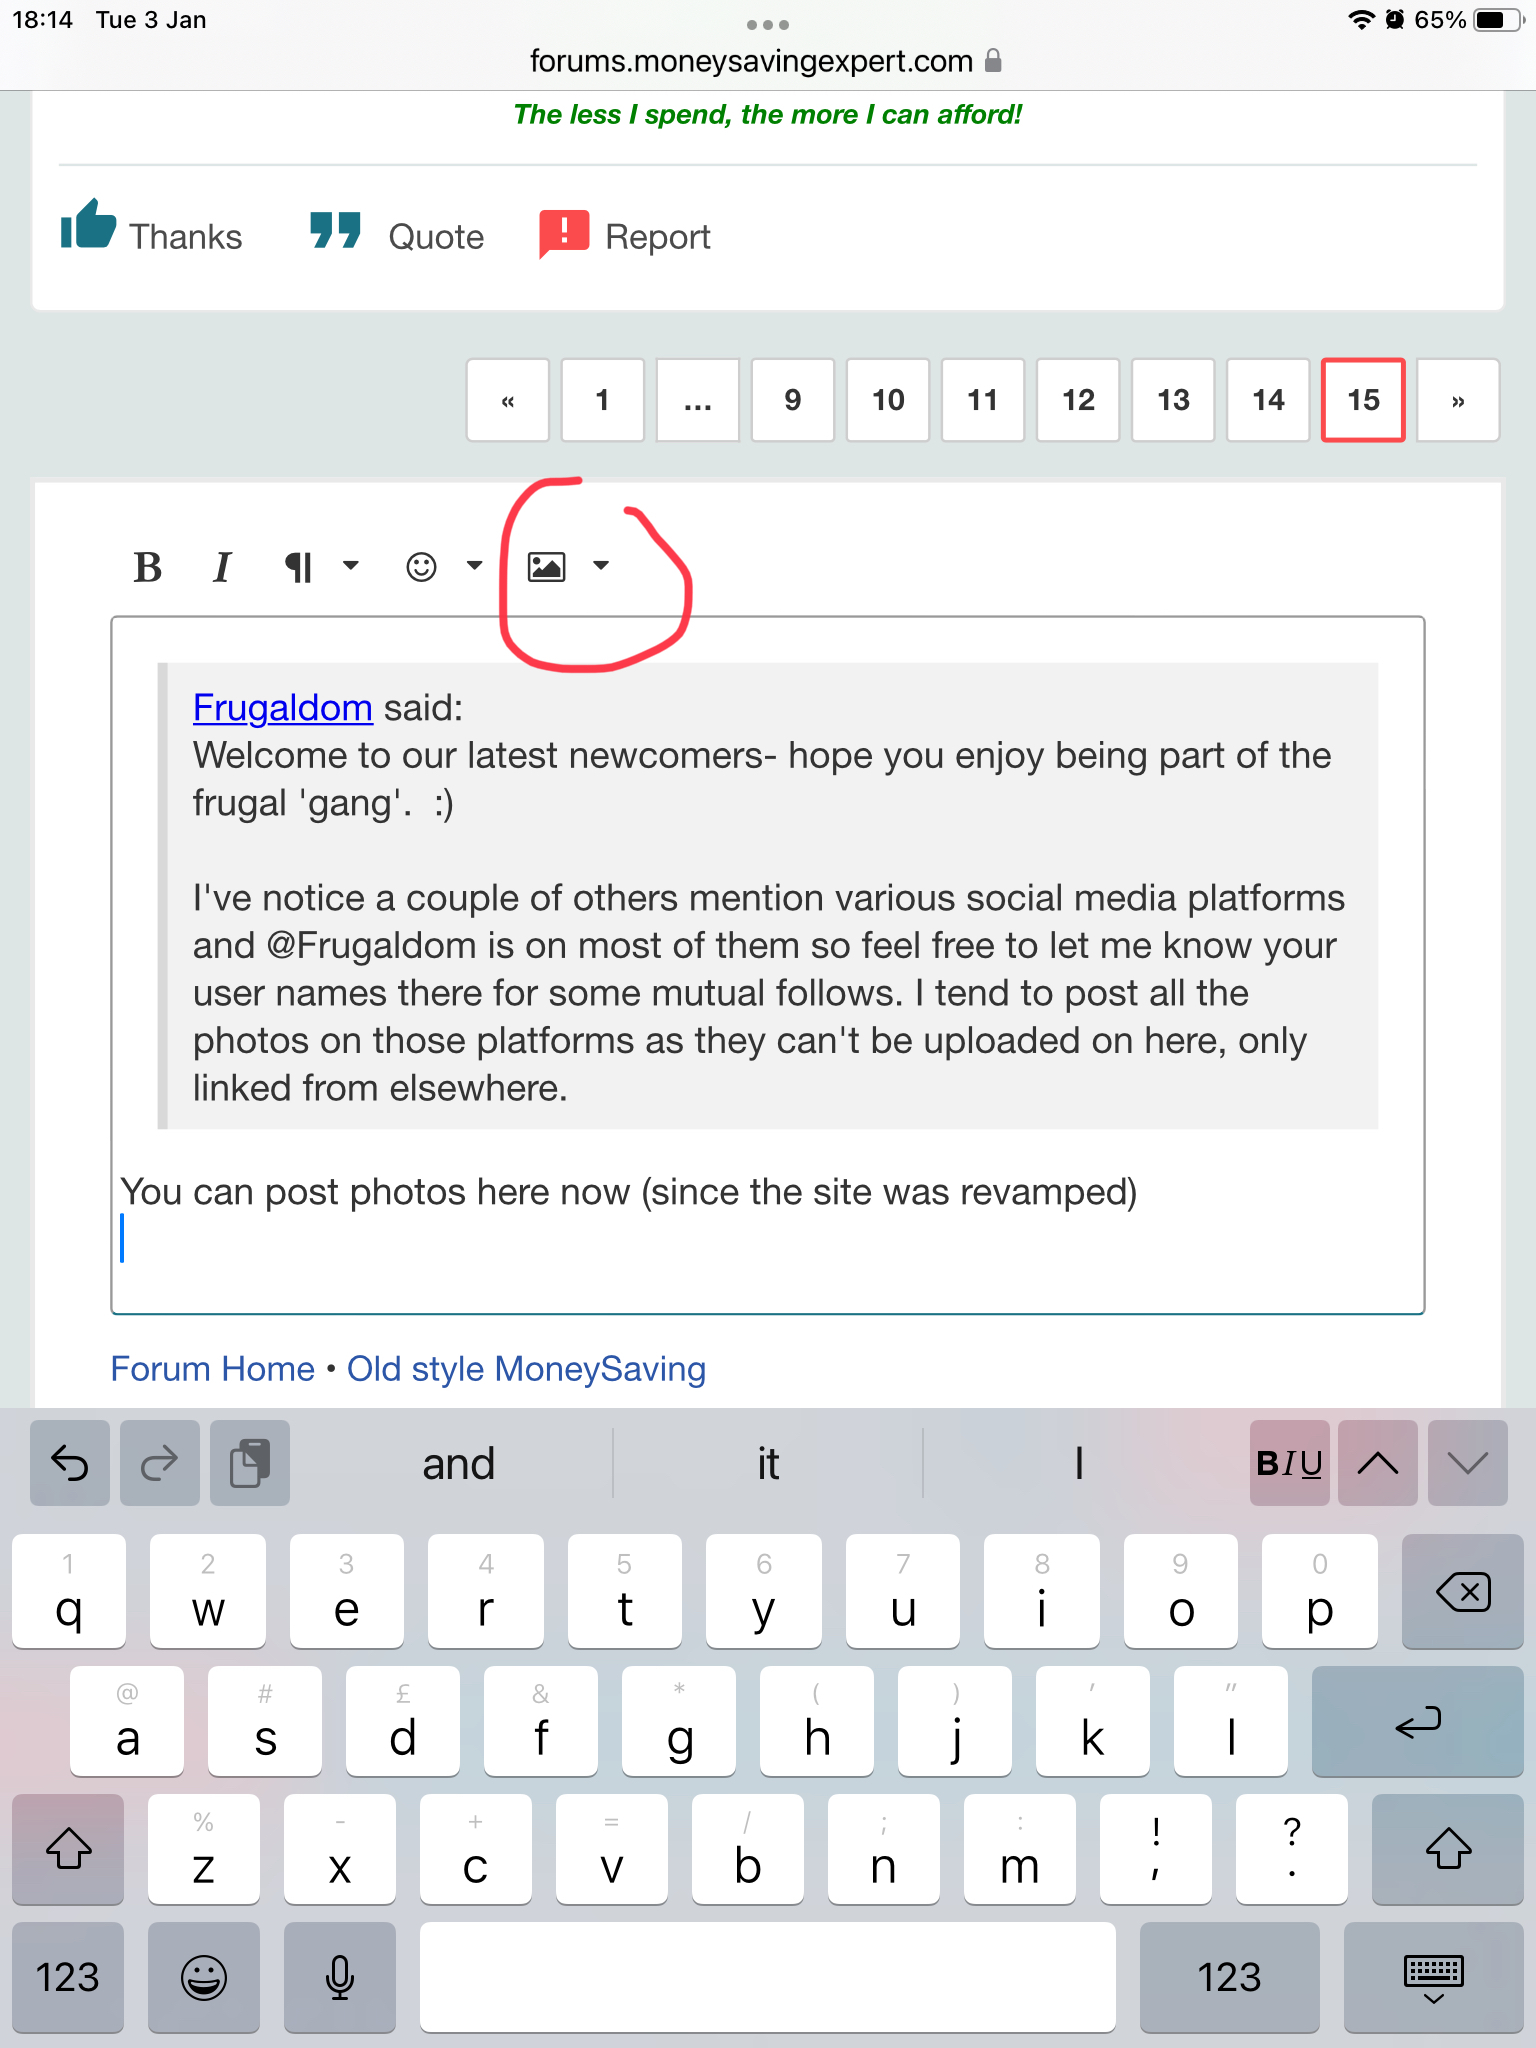Tap the keyboard redo arrow

click(x=160, y=1463)
